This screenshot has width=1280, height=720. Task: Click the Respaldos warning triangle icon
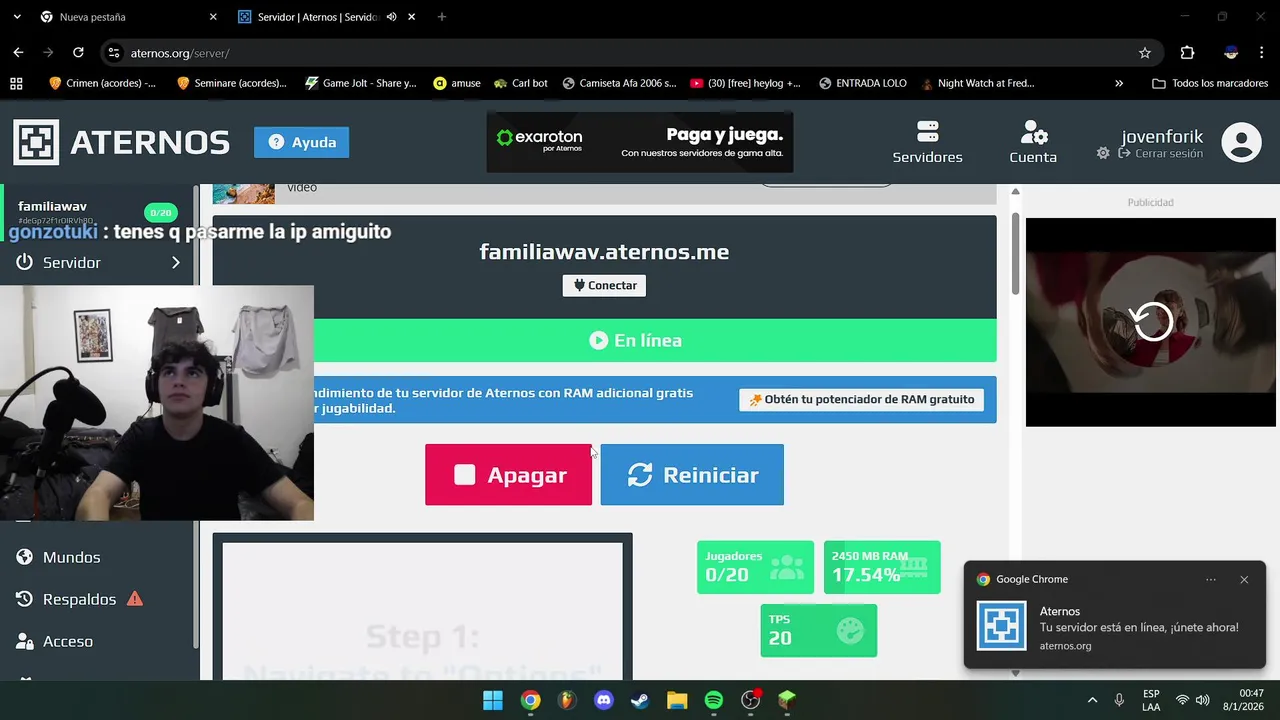(x=135, y=599)
